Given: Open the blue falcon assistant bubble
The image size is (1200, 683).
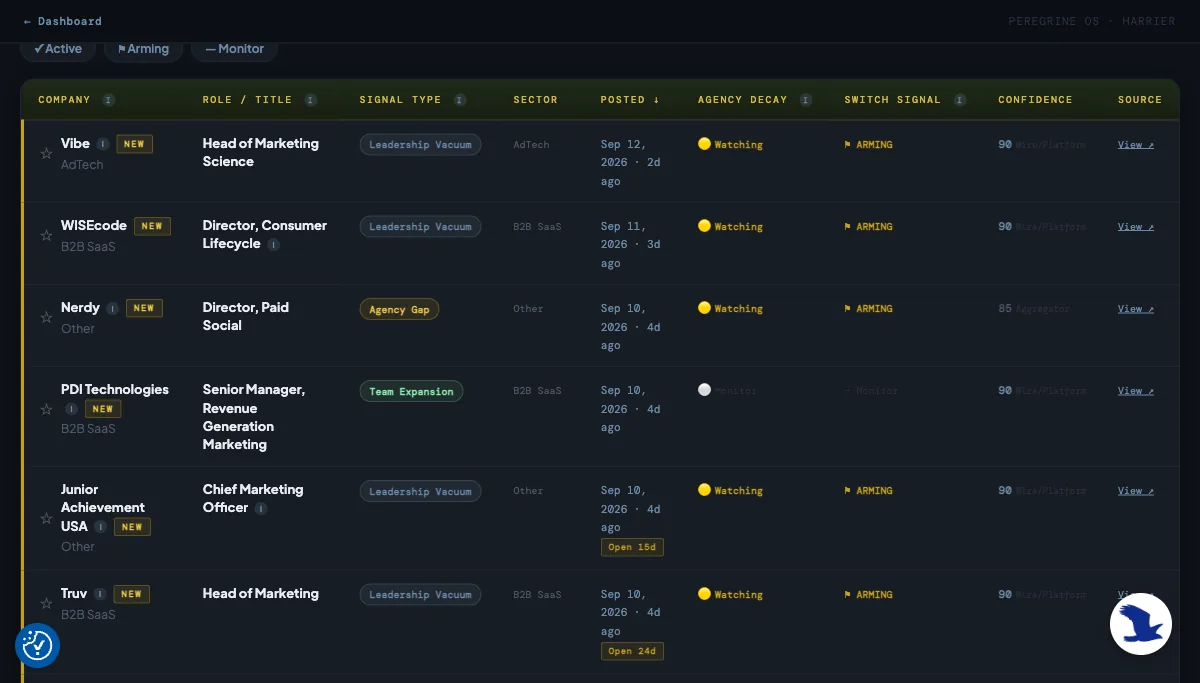Looking at the screenshot, I should point(1140,623).
